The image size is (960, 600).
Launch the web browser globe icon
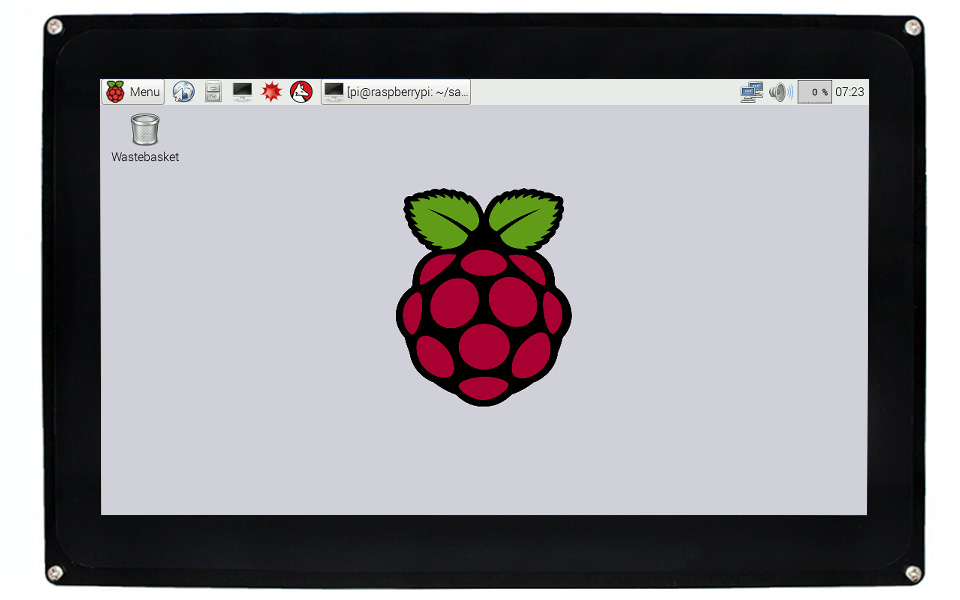(x=183, y=92)
